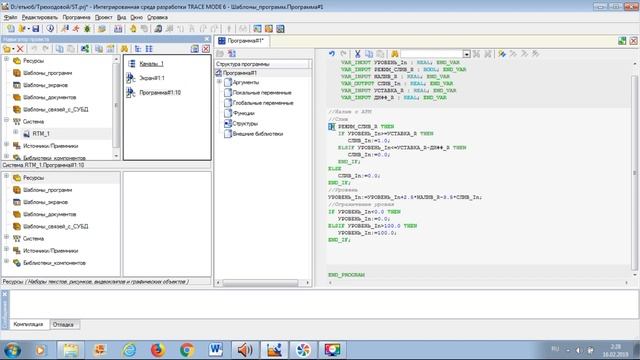The height and width of the screenshot is (360, 640).
Task: Click the green linked-nodes icon in navigator toolbar
Action: [x=84, y=49]
